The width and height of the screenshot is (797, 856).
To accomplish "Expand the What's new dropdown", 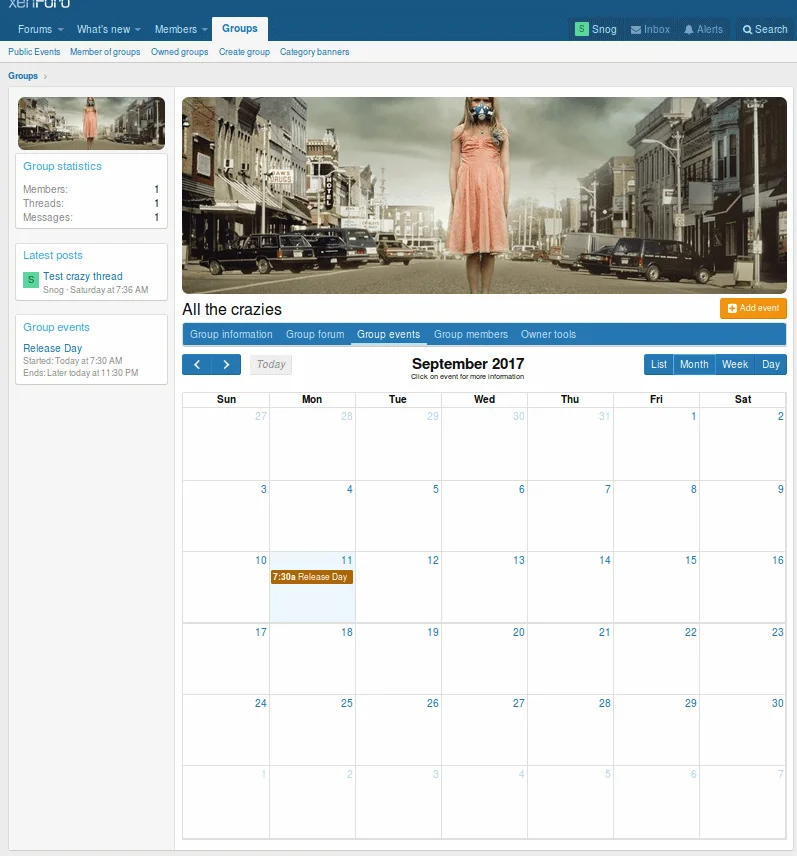I will [137, 30].
